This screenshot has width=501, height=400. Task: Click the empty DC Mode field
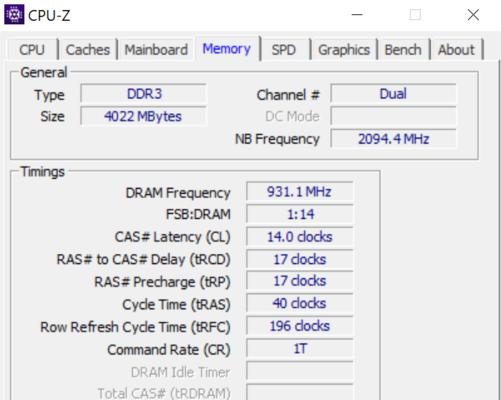(x=393, y=116)
